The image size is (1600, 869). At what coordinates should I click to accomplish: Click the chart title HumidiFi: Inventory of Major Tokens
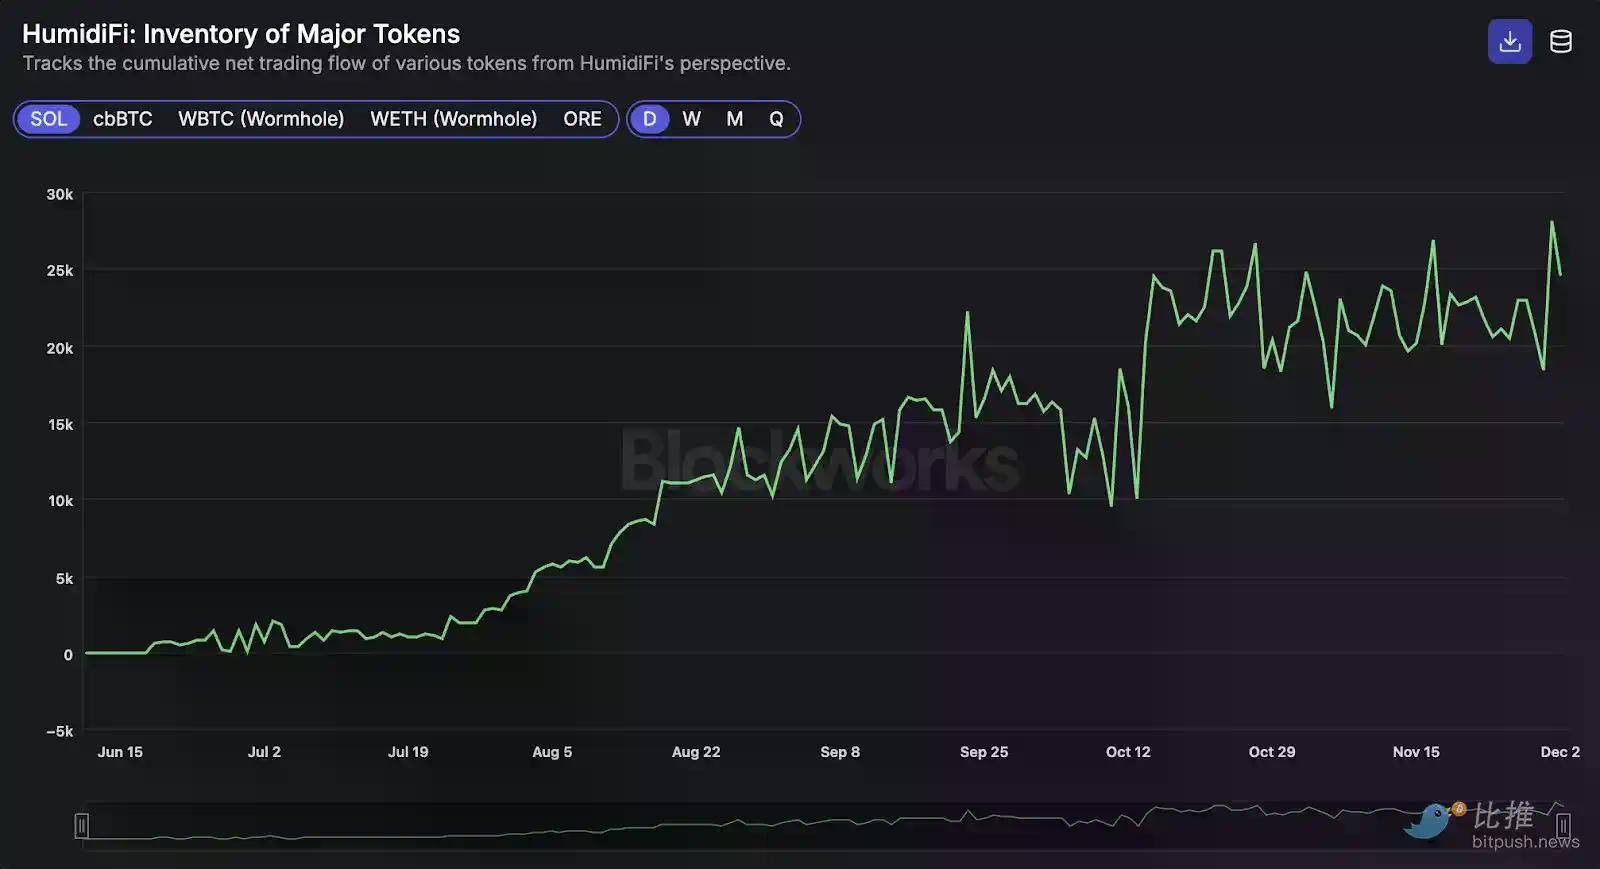[x=241, y=34]
